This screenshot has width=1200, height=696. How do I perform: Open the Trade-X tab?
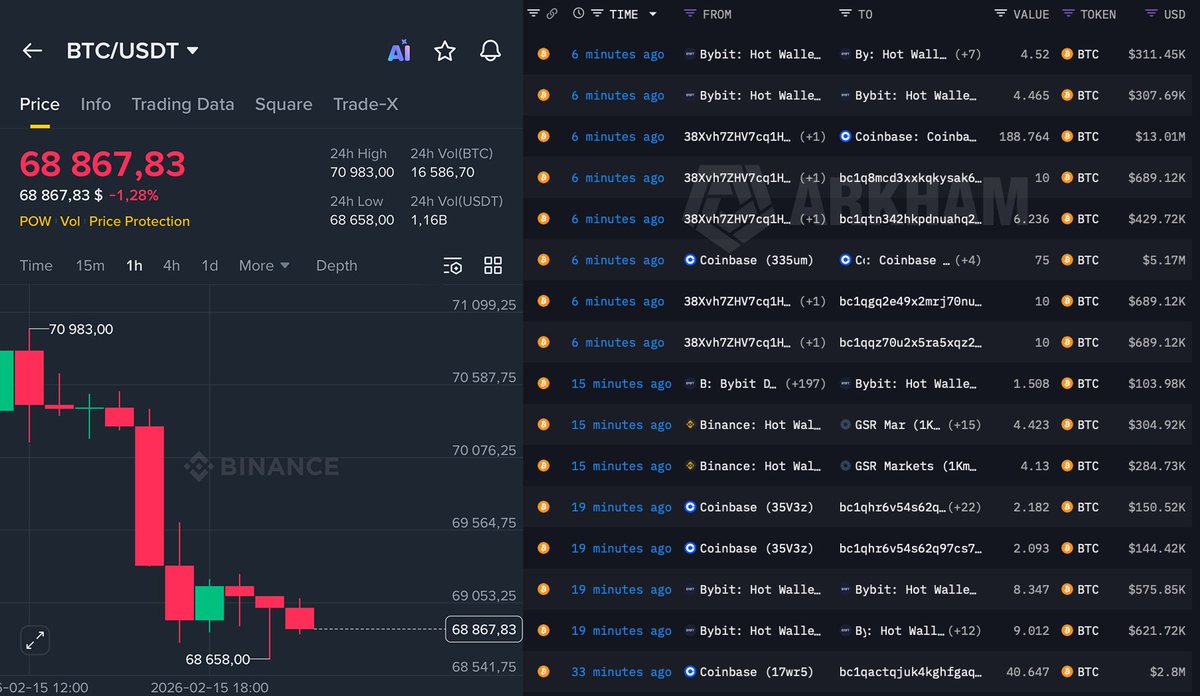click(365, 104)
